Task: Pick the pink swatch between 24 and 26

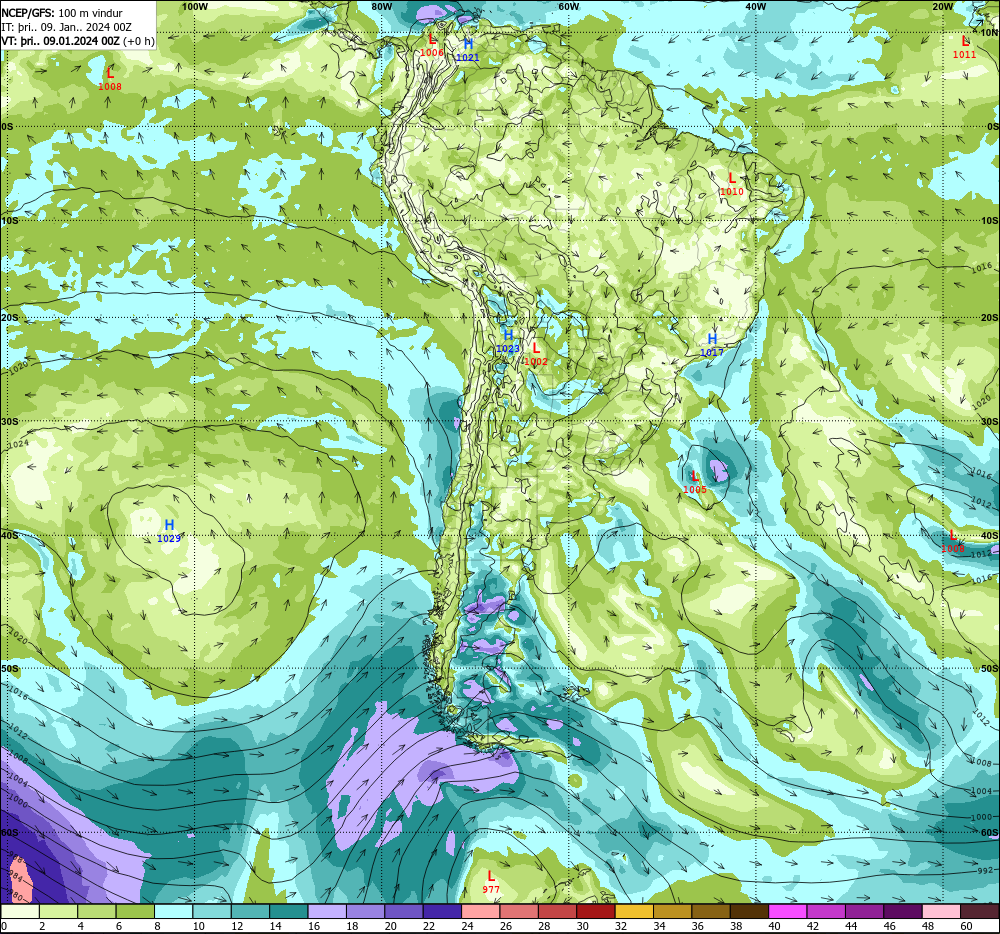Action: coord(481,912)
